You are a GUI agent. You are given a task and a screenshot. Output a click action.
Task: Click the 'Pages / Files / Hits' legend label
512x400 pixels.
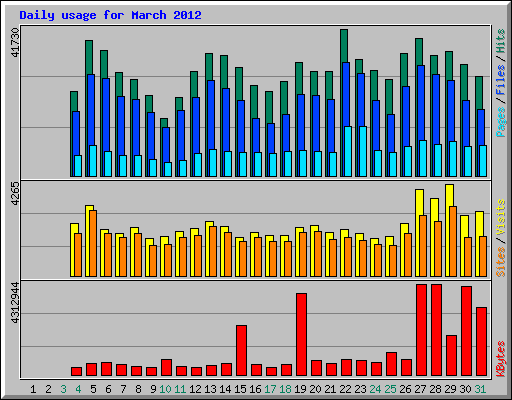click(x=501, y=83)
